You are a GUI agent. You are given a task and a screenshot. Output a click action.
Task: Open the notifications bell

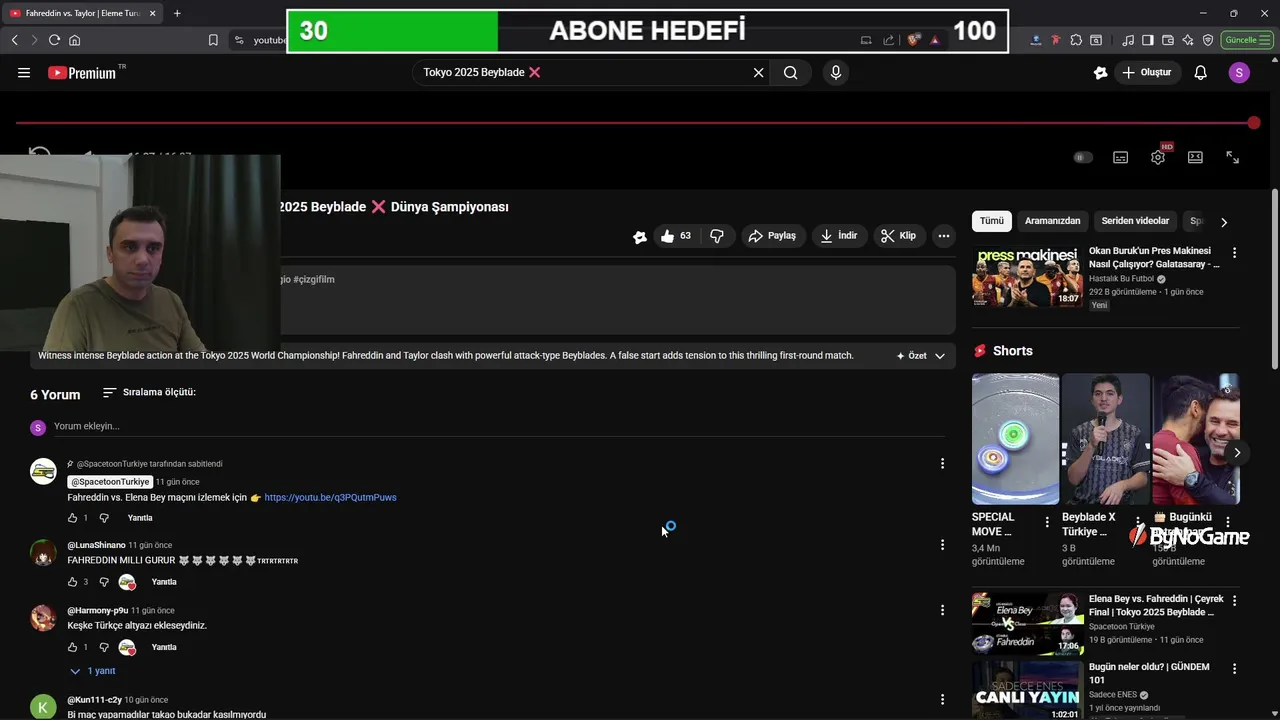click(1201, 72)
